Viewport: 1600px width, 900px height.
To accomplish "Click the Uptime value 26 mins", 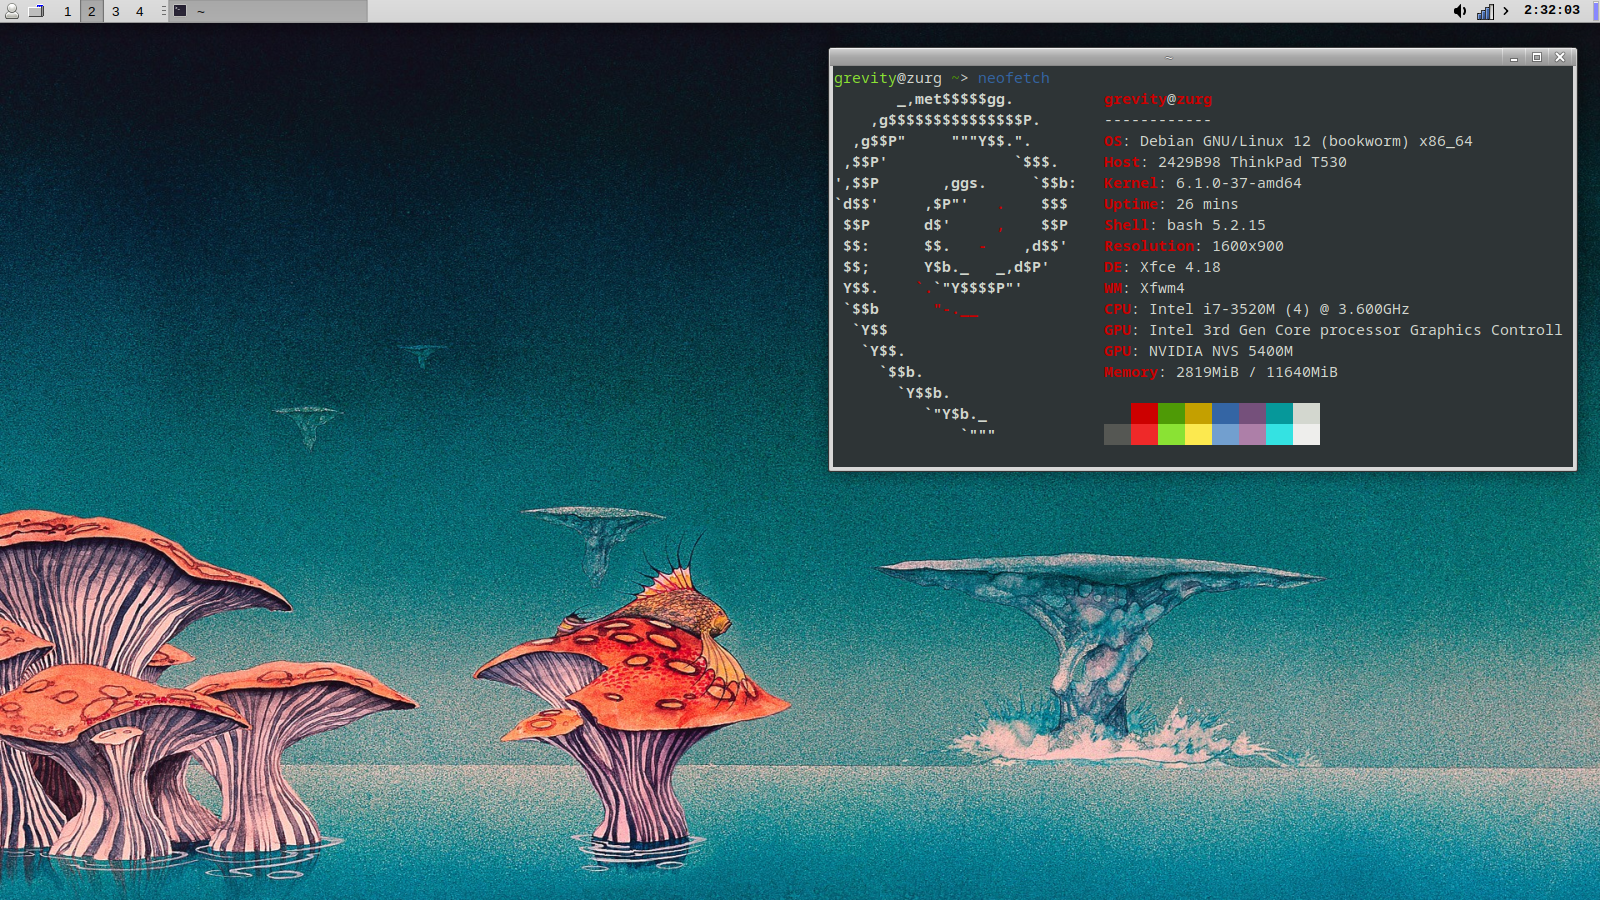I will [1207, 204].
